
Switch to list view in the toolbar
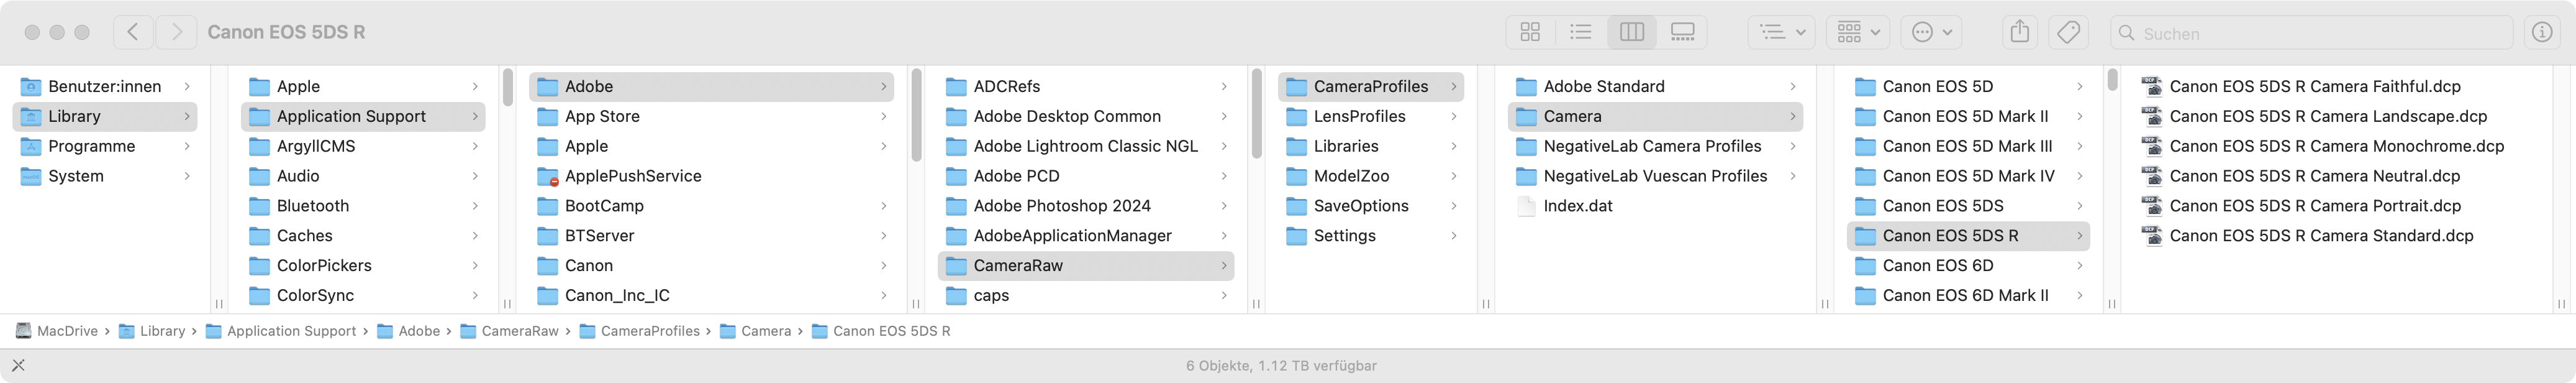point(1581,32)
